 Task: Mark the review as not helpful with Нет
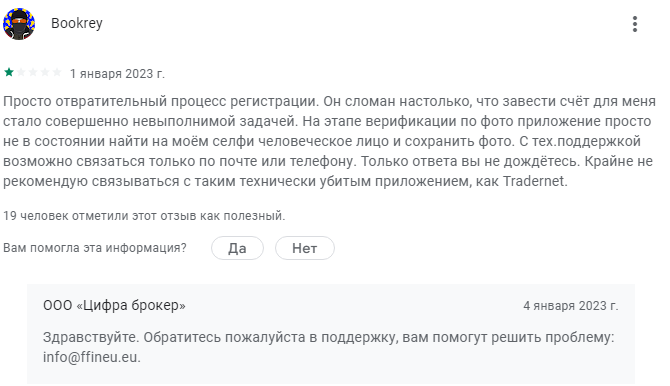(x=305, y=248)
